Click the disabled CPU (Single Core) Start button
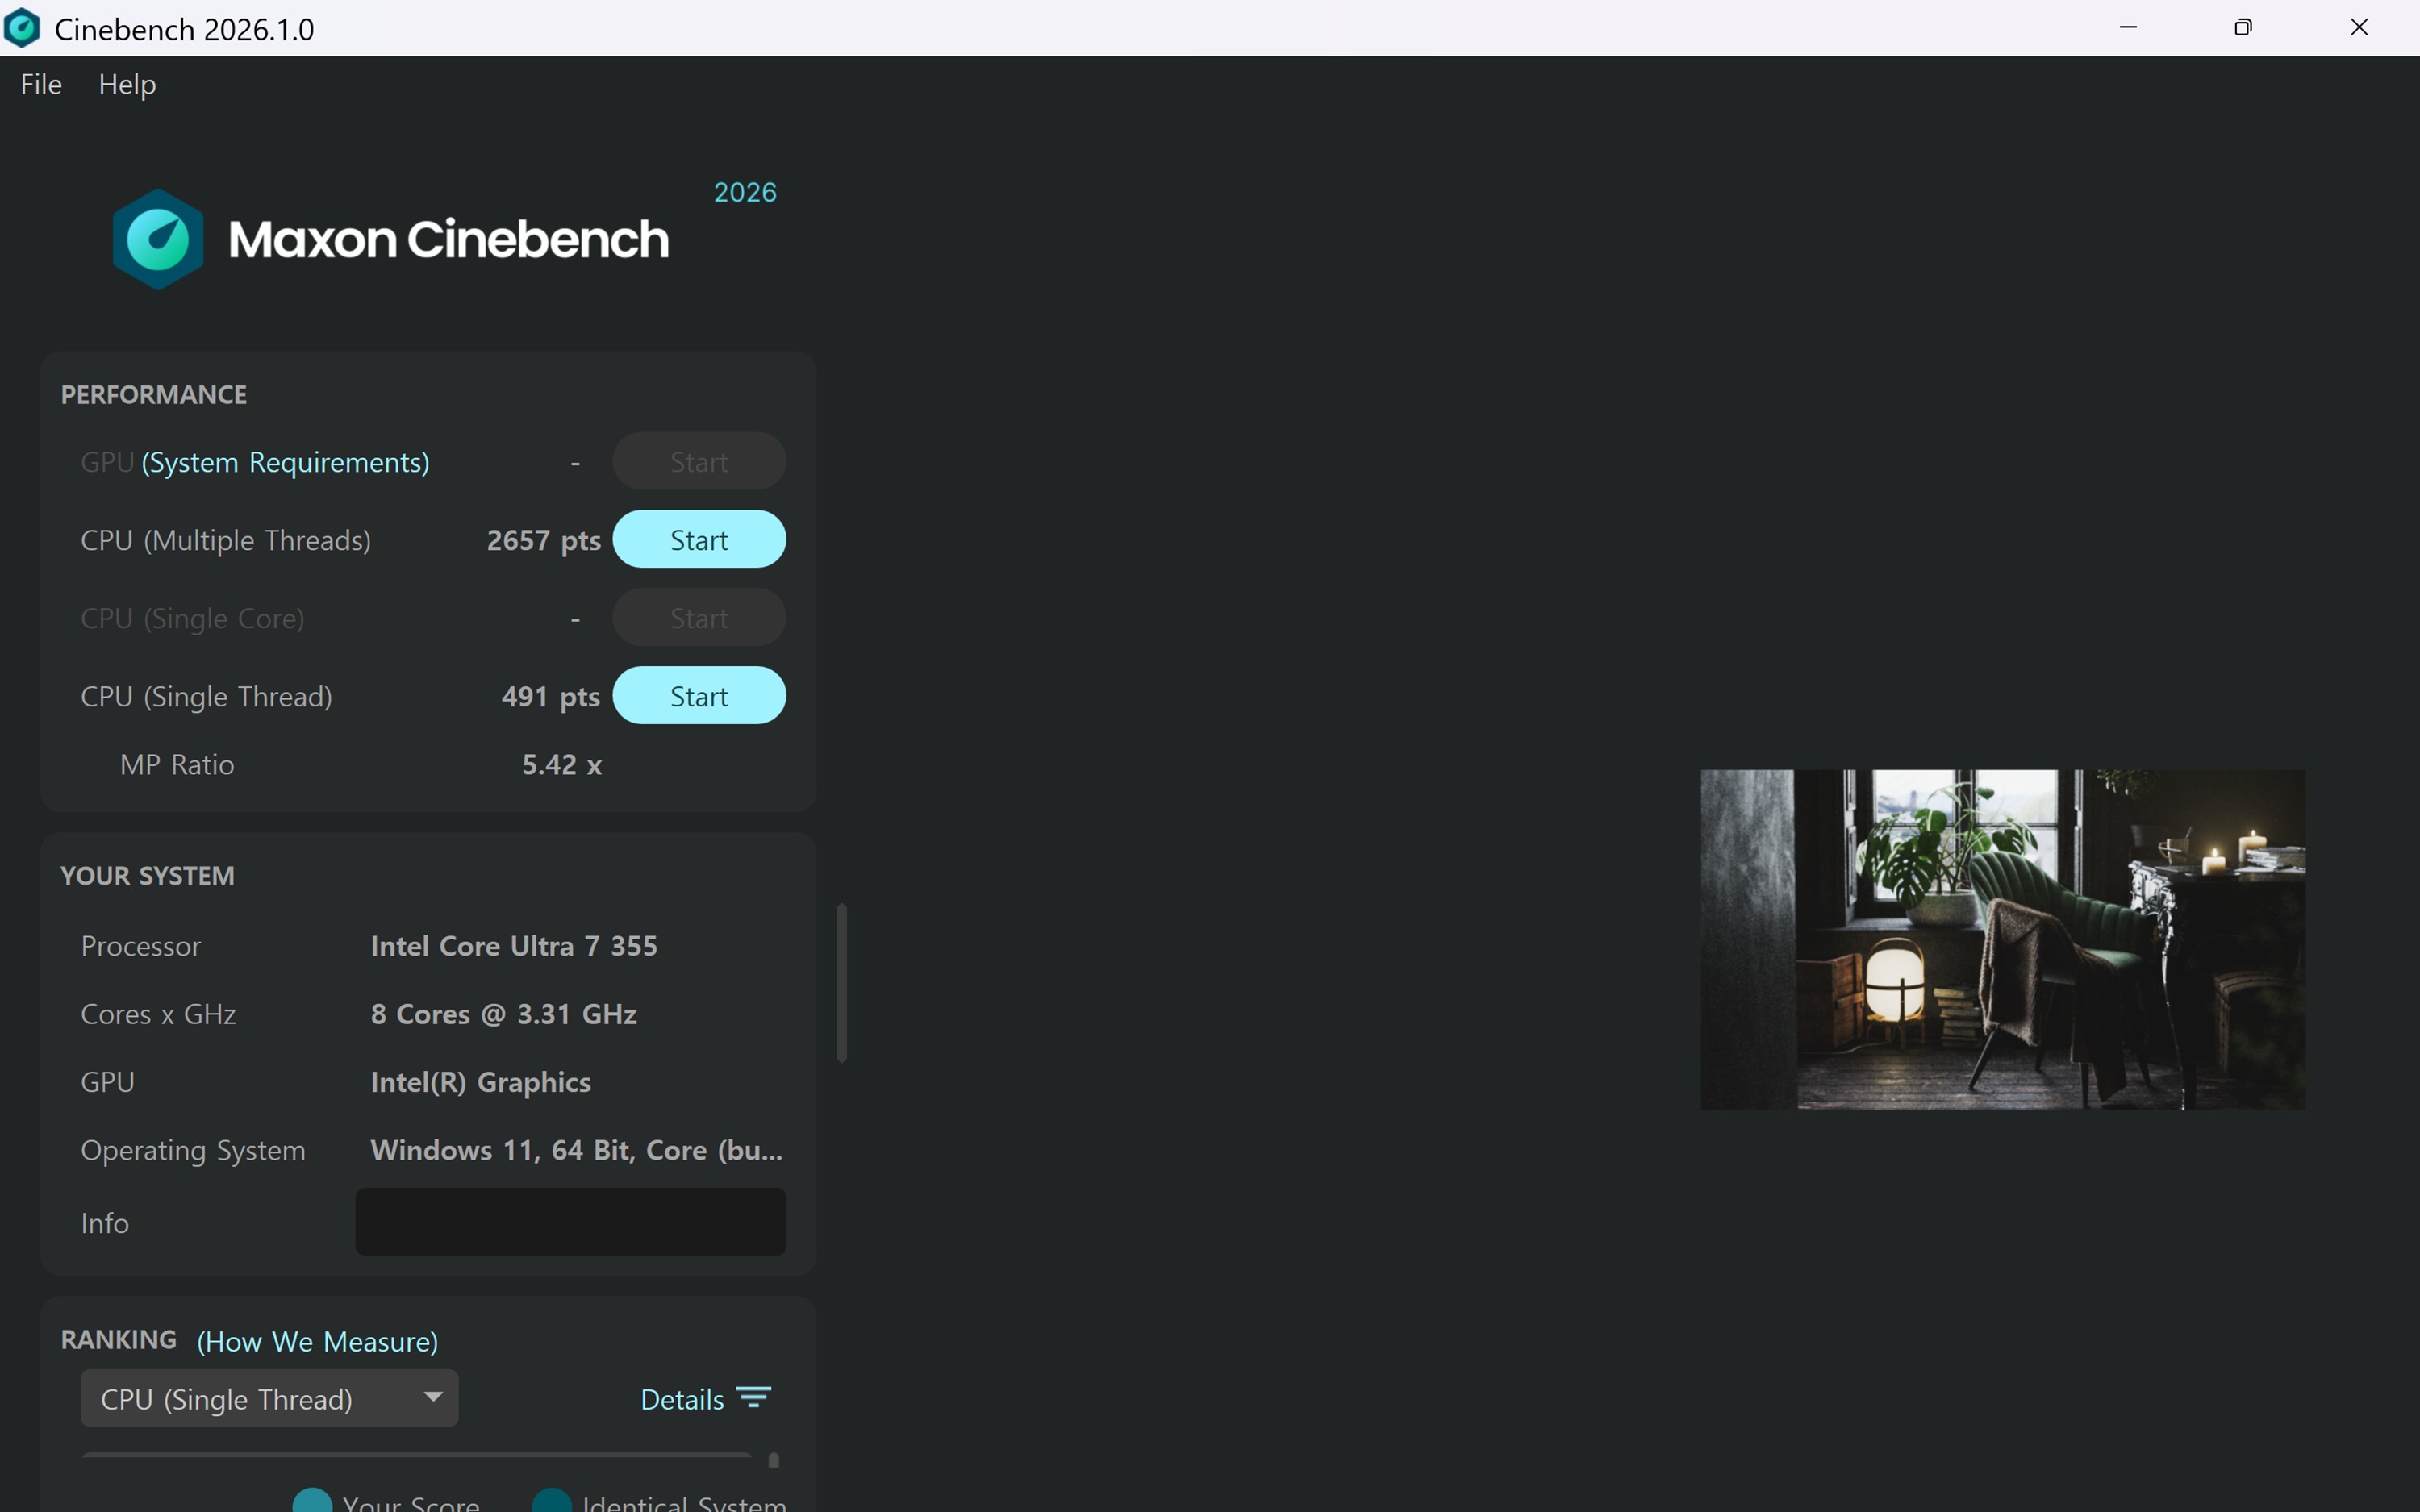The height and width of the screenshot is (1512, 2420). point(699,618)
